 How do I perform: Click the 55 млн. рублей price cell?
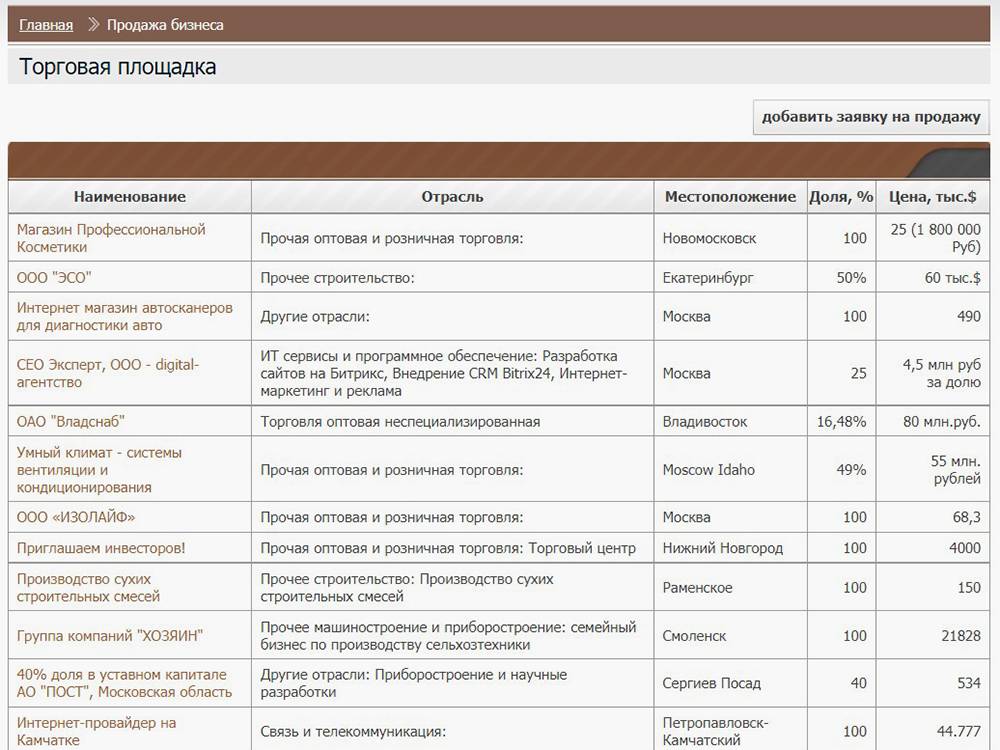933,469
